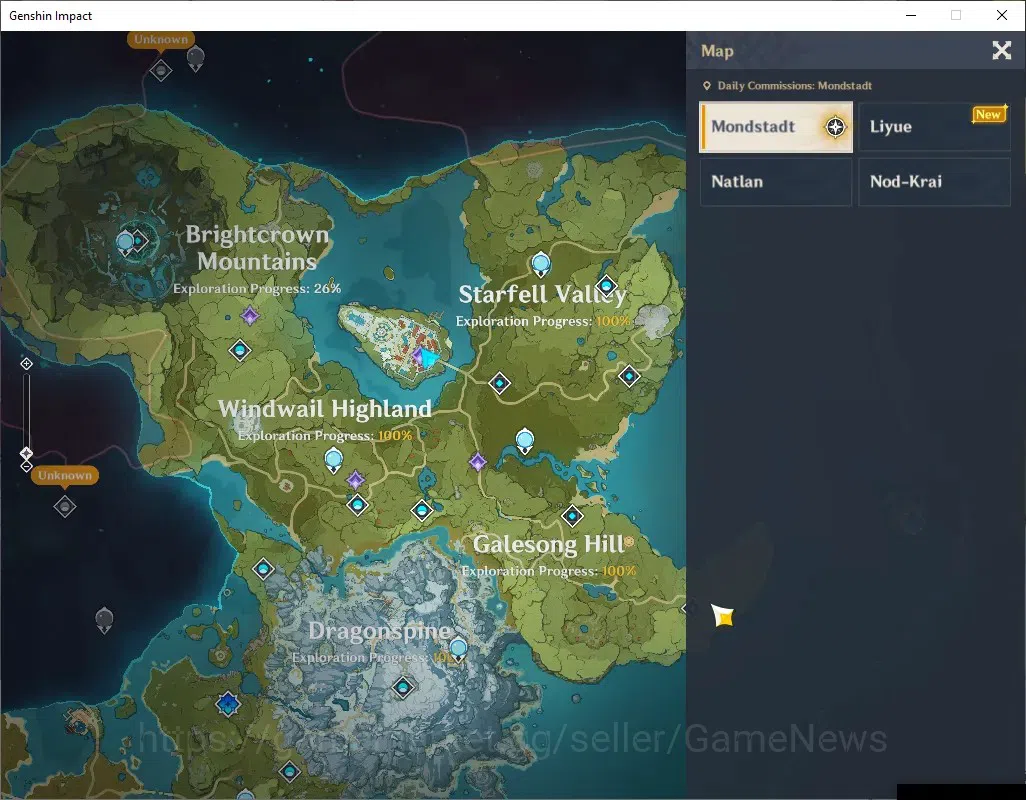Click the waypoint in central Dragonspine
Viewport: 1026px width, 800px height.
pyautogui.click(x=403, y=687)
